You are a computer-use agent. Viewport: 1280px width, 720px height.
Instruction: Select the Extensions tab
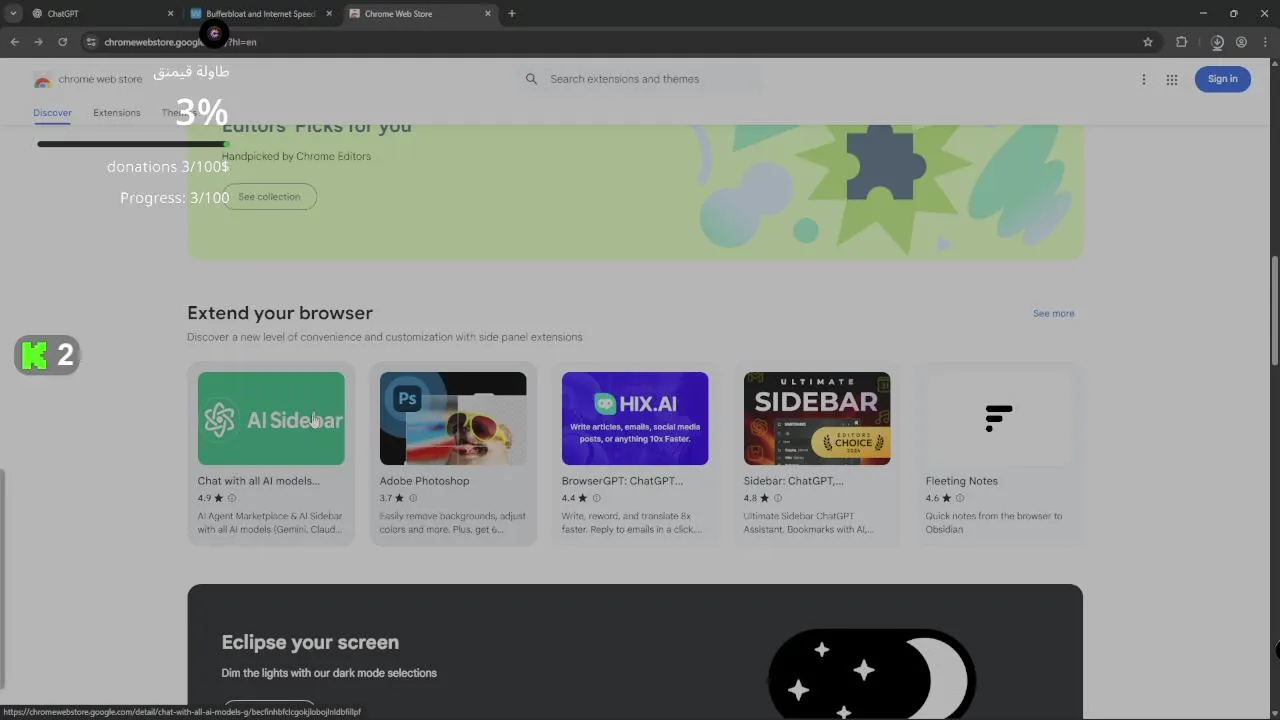117,113
